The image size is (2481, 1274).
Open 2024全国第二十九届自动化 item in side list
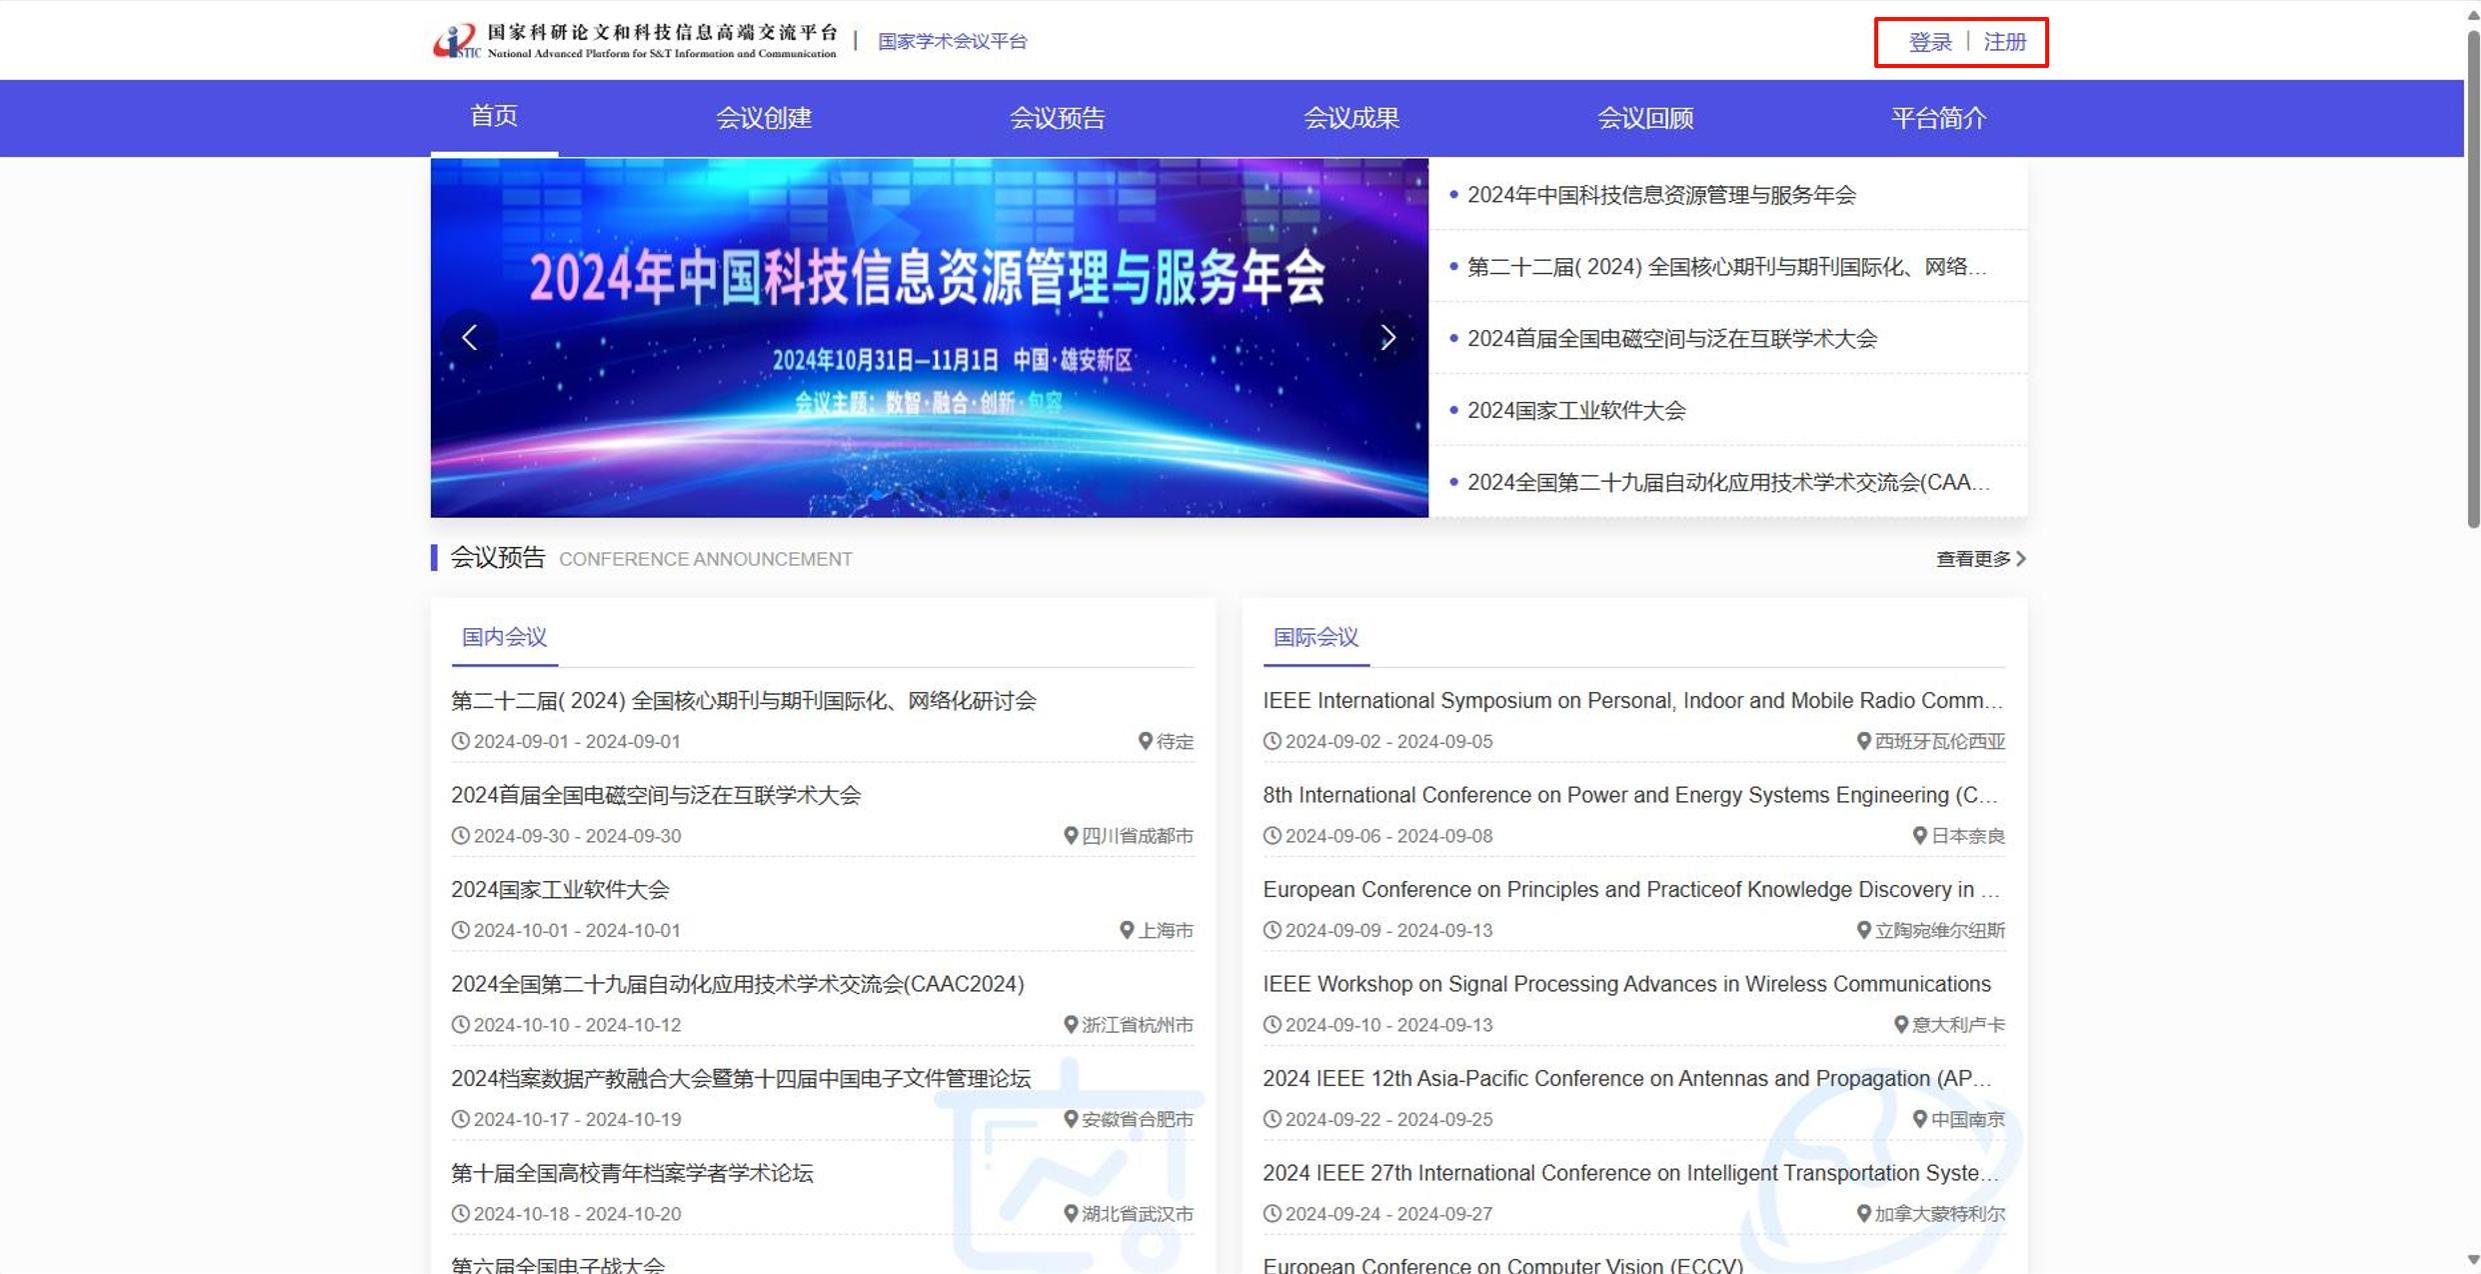pyautogui.click(x=1729, y=483)
